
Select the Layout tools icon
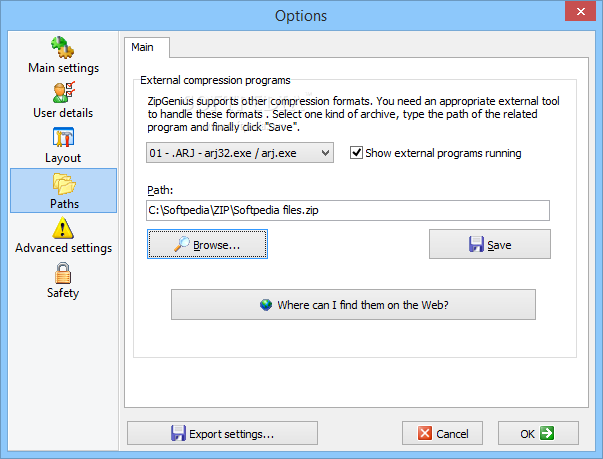(63, 137)
